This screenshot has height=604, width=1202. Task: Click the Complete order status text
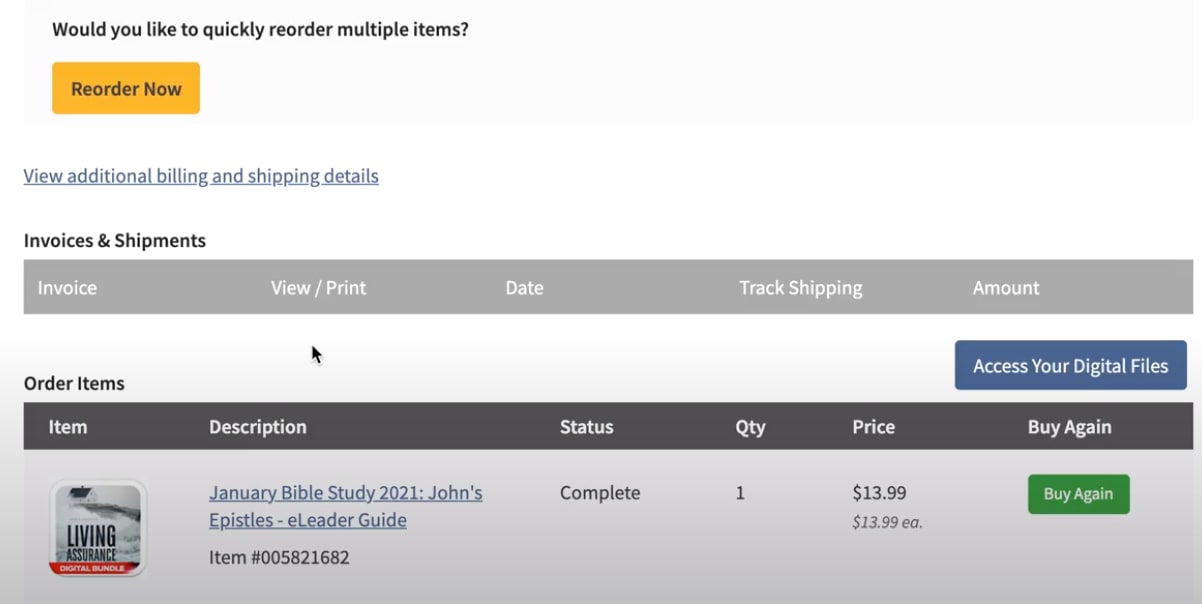[x=600, y=493]
